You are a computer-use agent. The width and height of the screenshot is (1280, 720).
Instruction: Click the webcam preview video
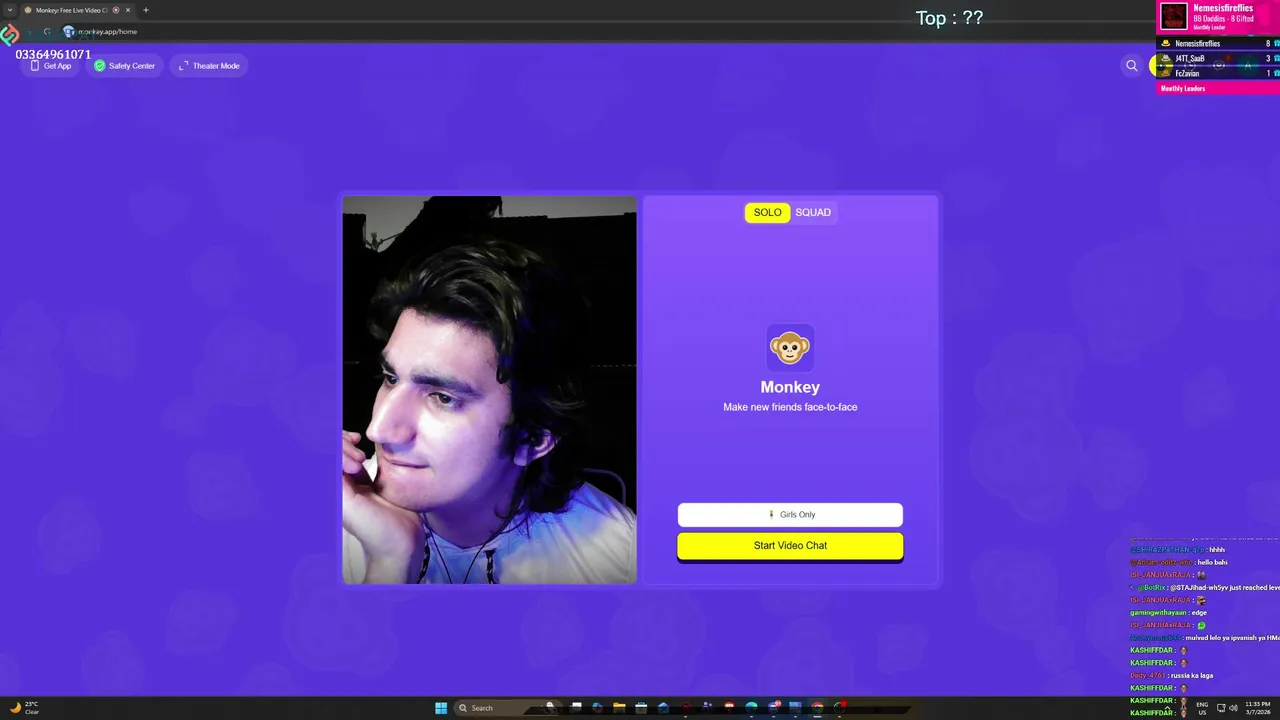pos(490,390)
